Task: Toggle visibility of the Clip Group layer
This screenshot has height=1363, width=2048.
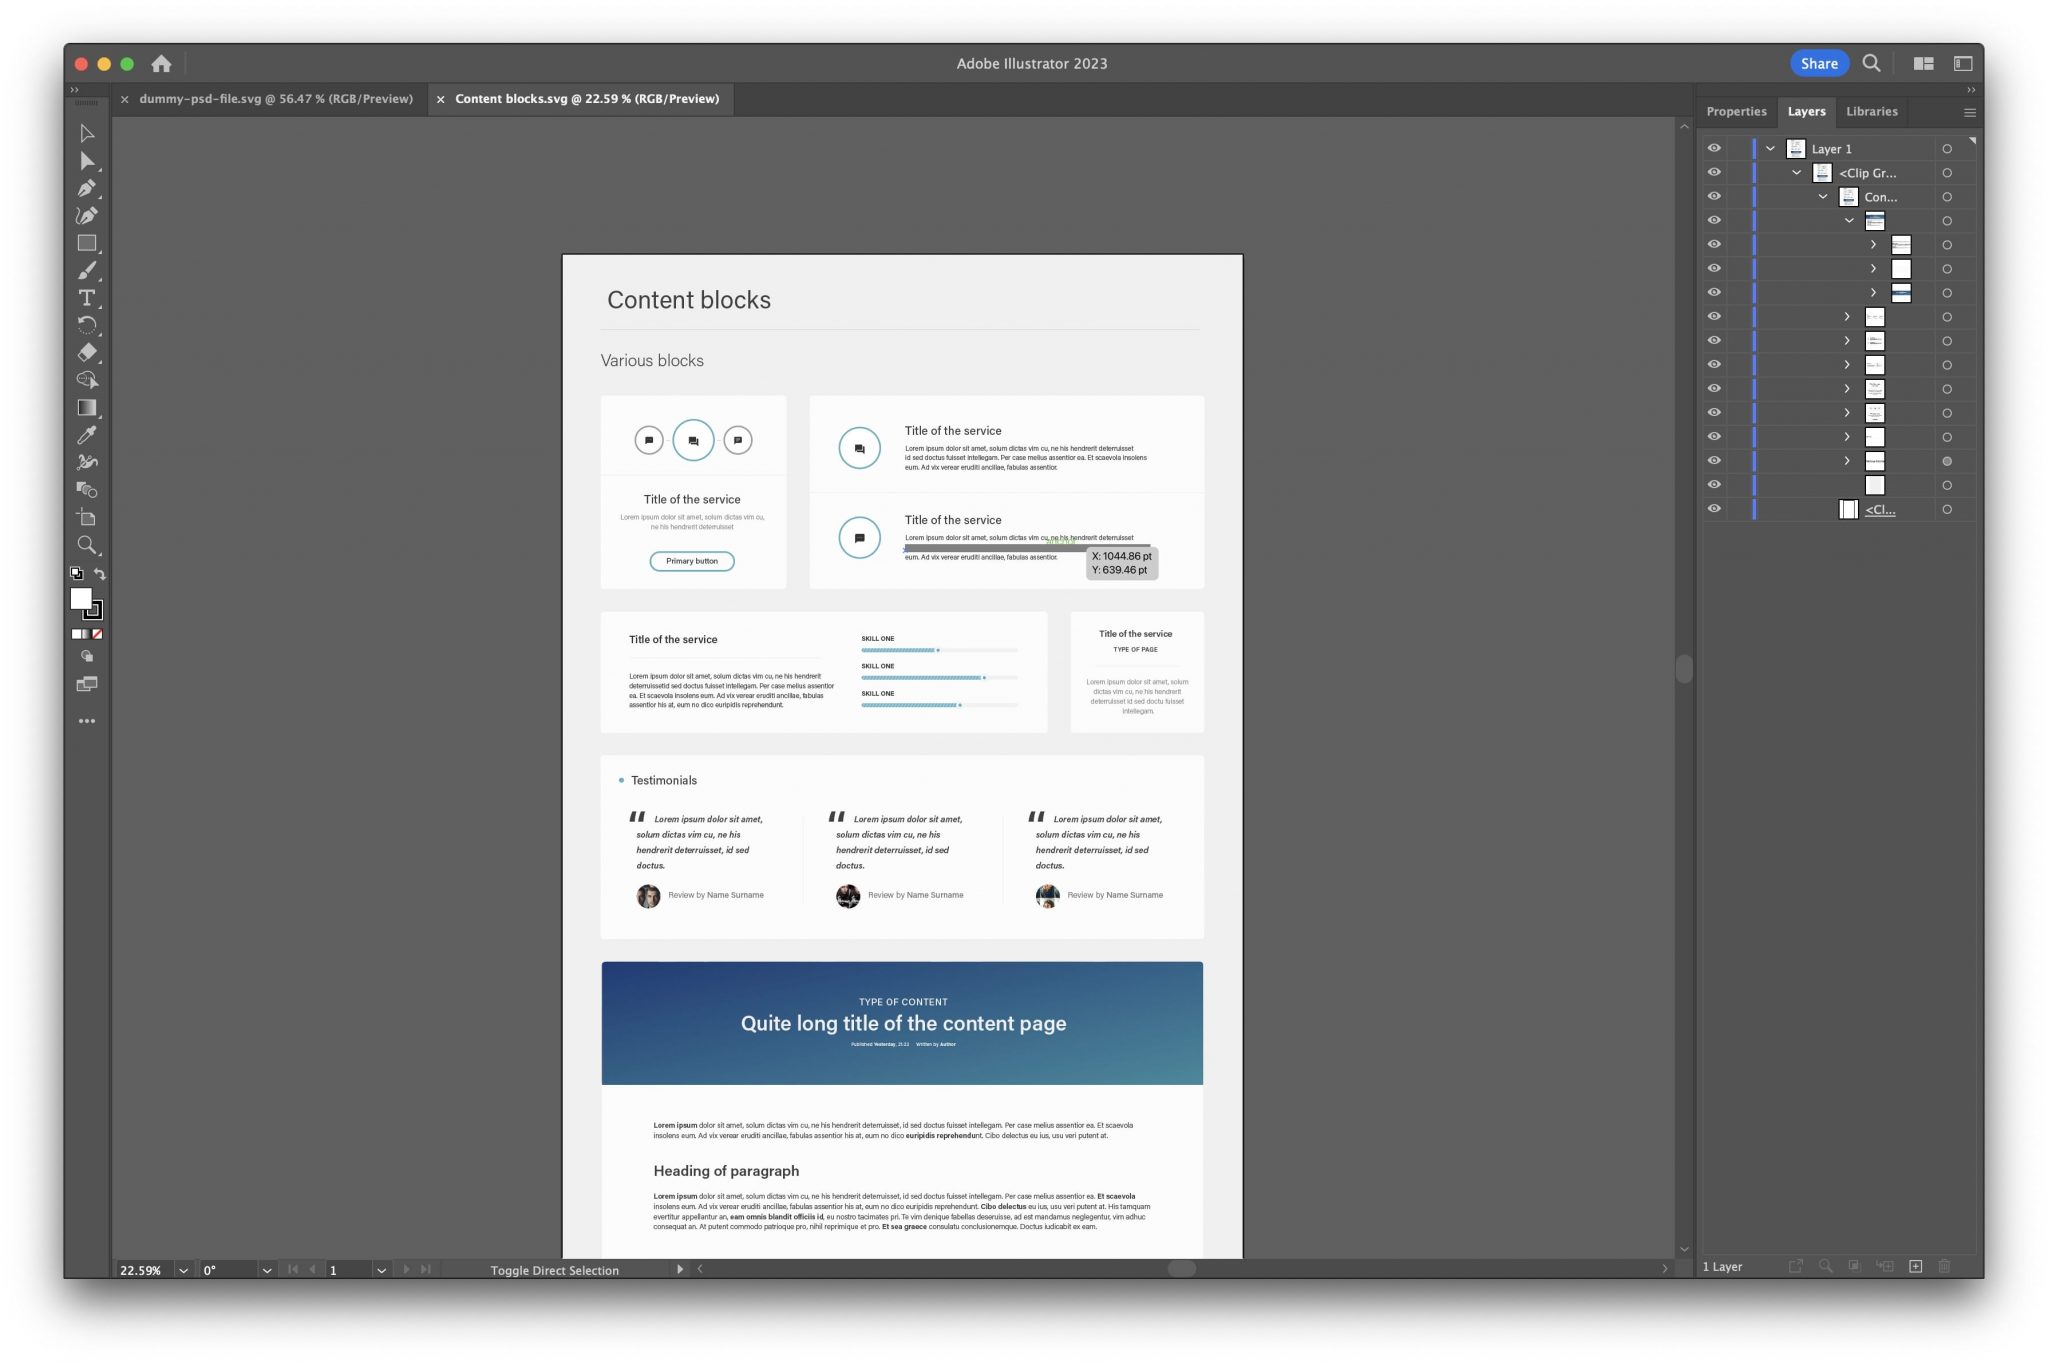Action: click(1714, 172)
